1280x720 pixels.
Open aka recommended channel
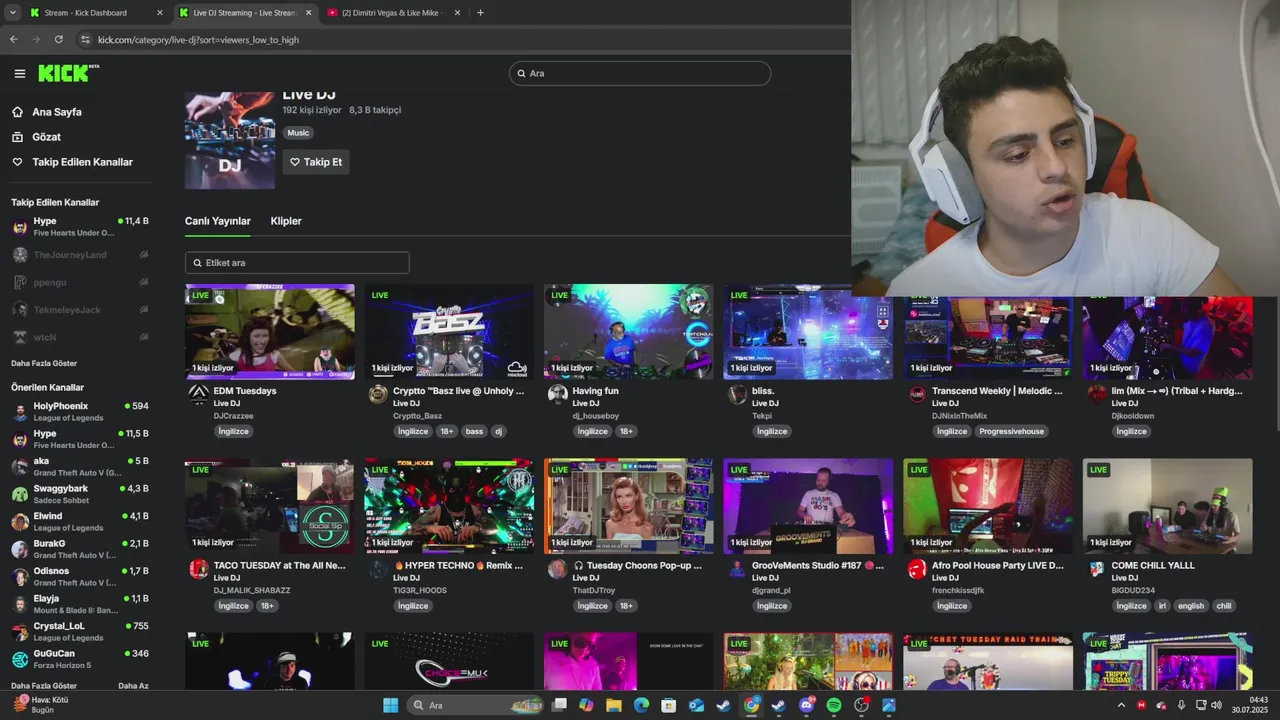click(80, 466)
